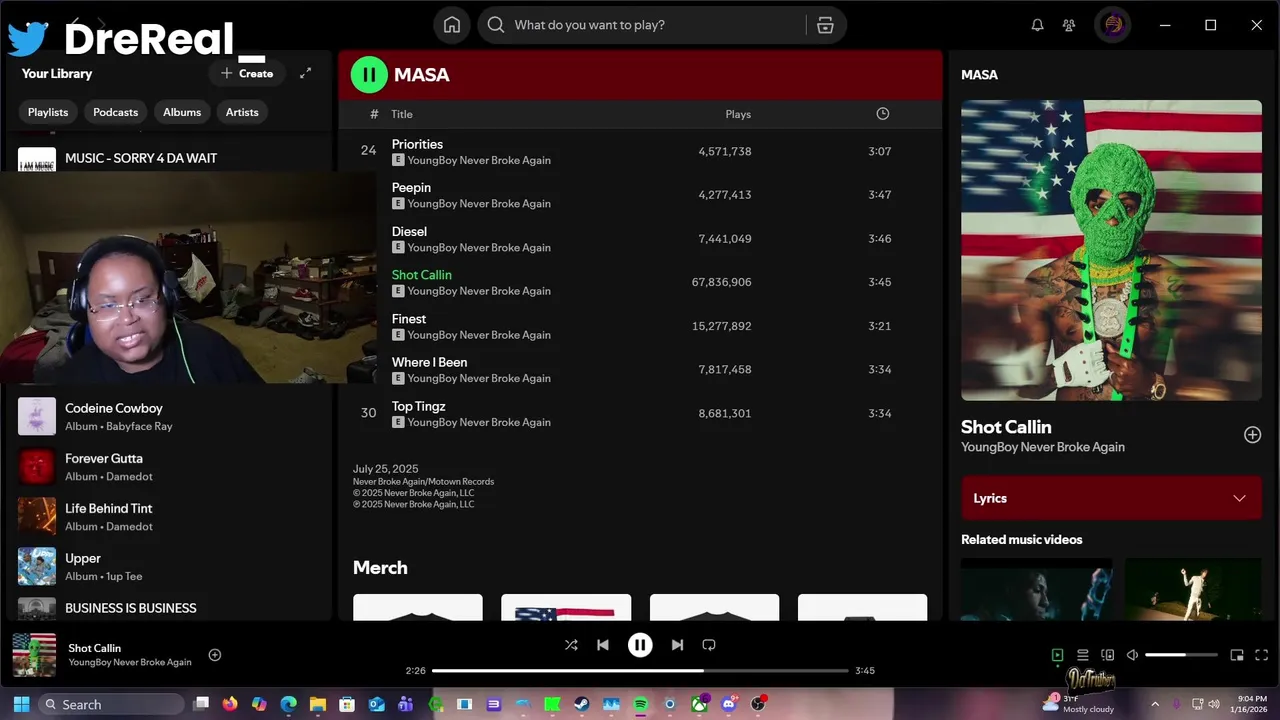Toggle Now Playing view panel
Screen dimensions: 1280x720
pyautogui.click(x=1057, y=655)
